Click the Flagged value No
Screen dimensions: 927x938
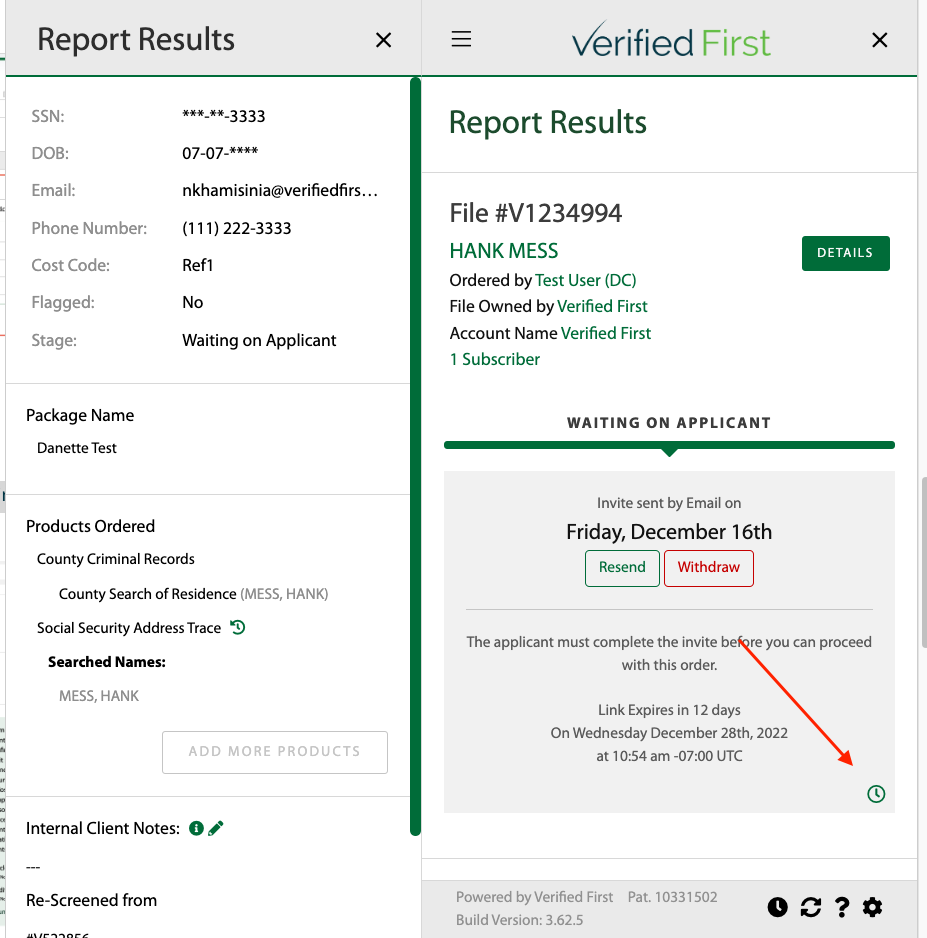193,302
